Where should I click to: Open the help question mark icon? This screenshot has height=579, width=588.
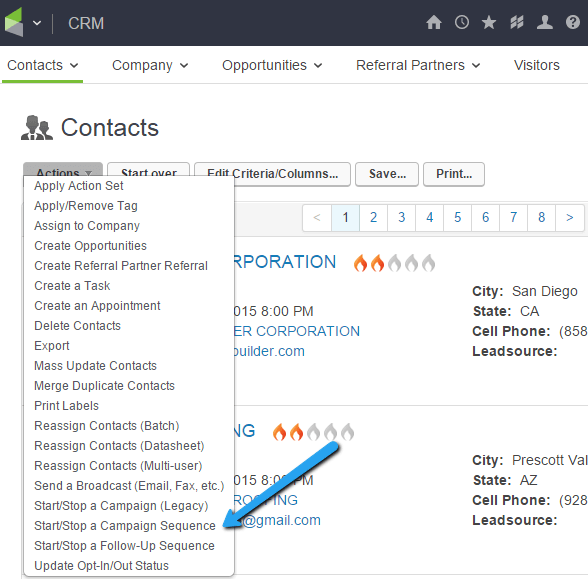573,22
